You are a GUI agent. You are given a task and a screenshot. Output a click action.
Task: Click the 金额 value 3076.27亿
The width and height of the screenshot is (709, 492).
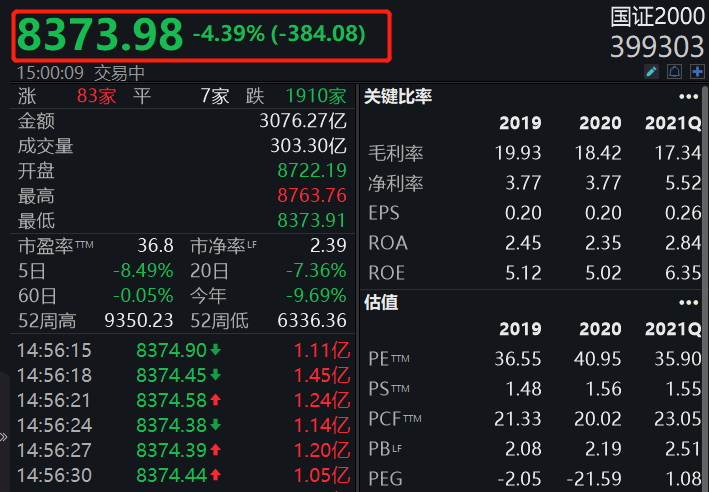point(303,121)
